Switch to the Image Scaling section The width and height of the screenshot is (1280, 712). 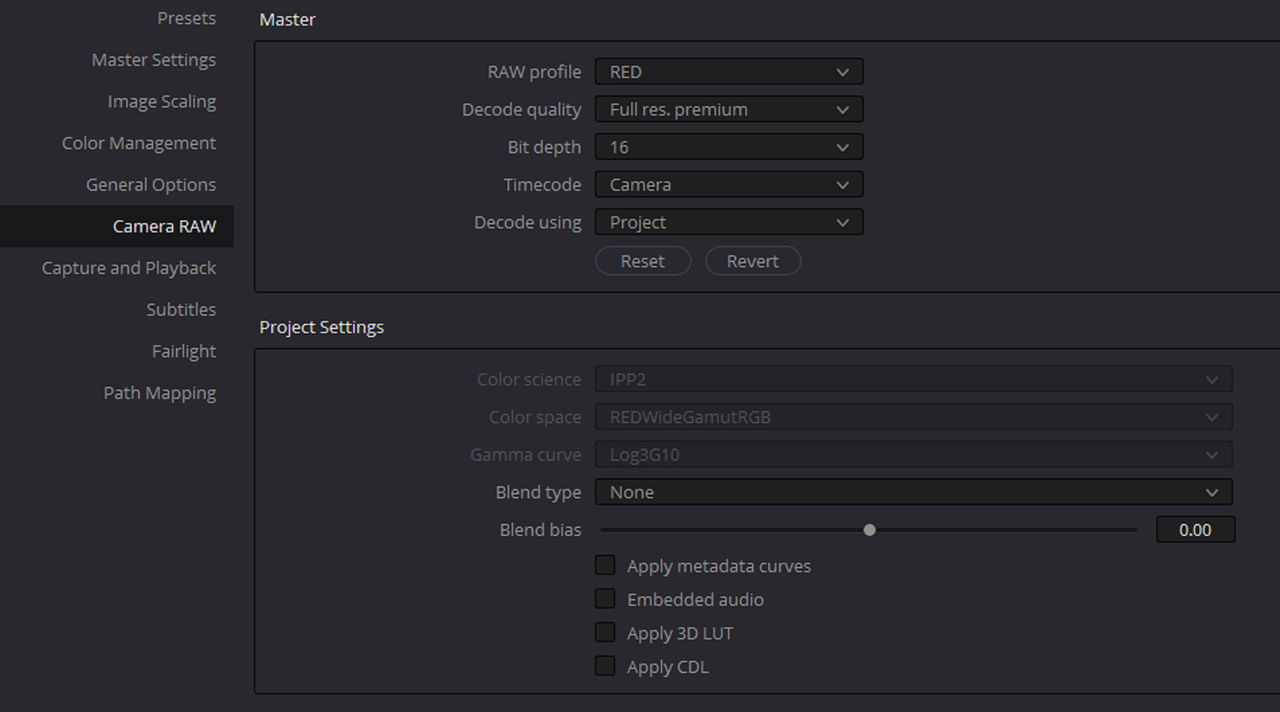(x=161, y=102)
